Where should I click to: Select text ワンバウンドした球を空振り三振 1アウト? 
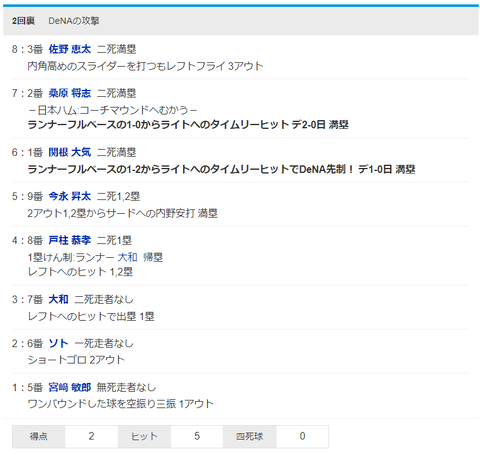click(x=121, y=404)
